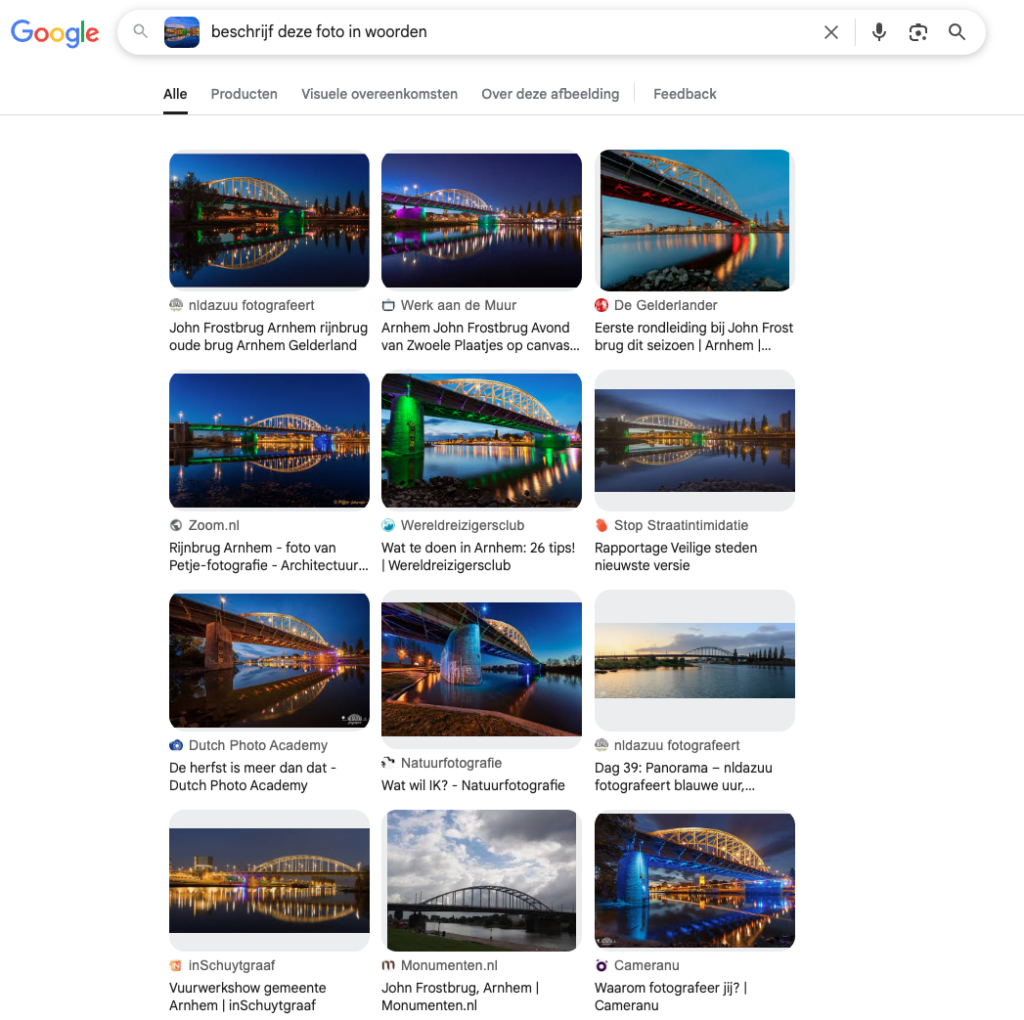Open the Monumenten.nl cloudy bridge photo
The height and width of the screenshot is (1020, 1024).
(481, 880)
